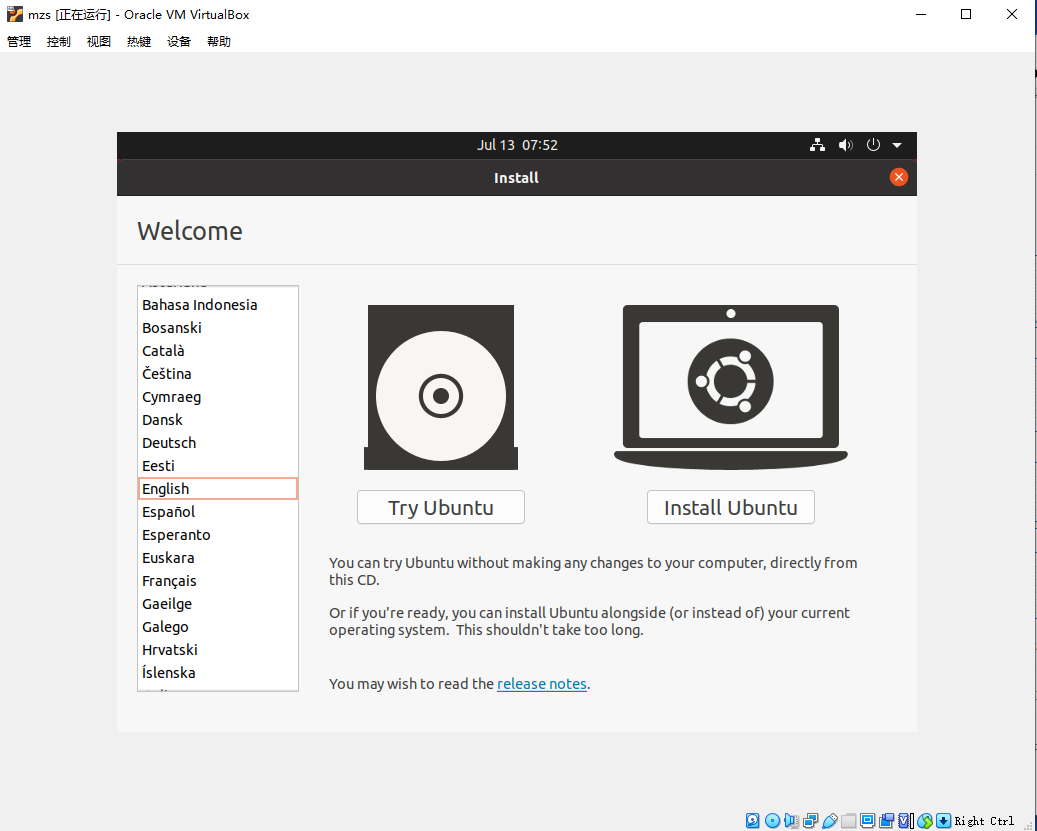The height and width of the screenshot is (831, 1037).
Task: Select Čeština language
Action: click(218, 374)
